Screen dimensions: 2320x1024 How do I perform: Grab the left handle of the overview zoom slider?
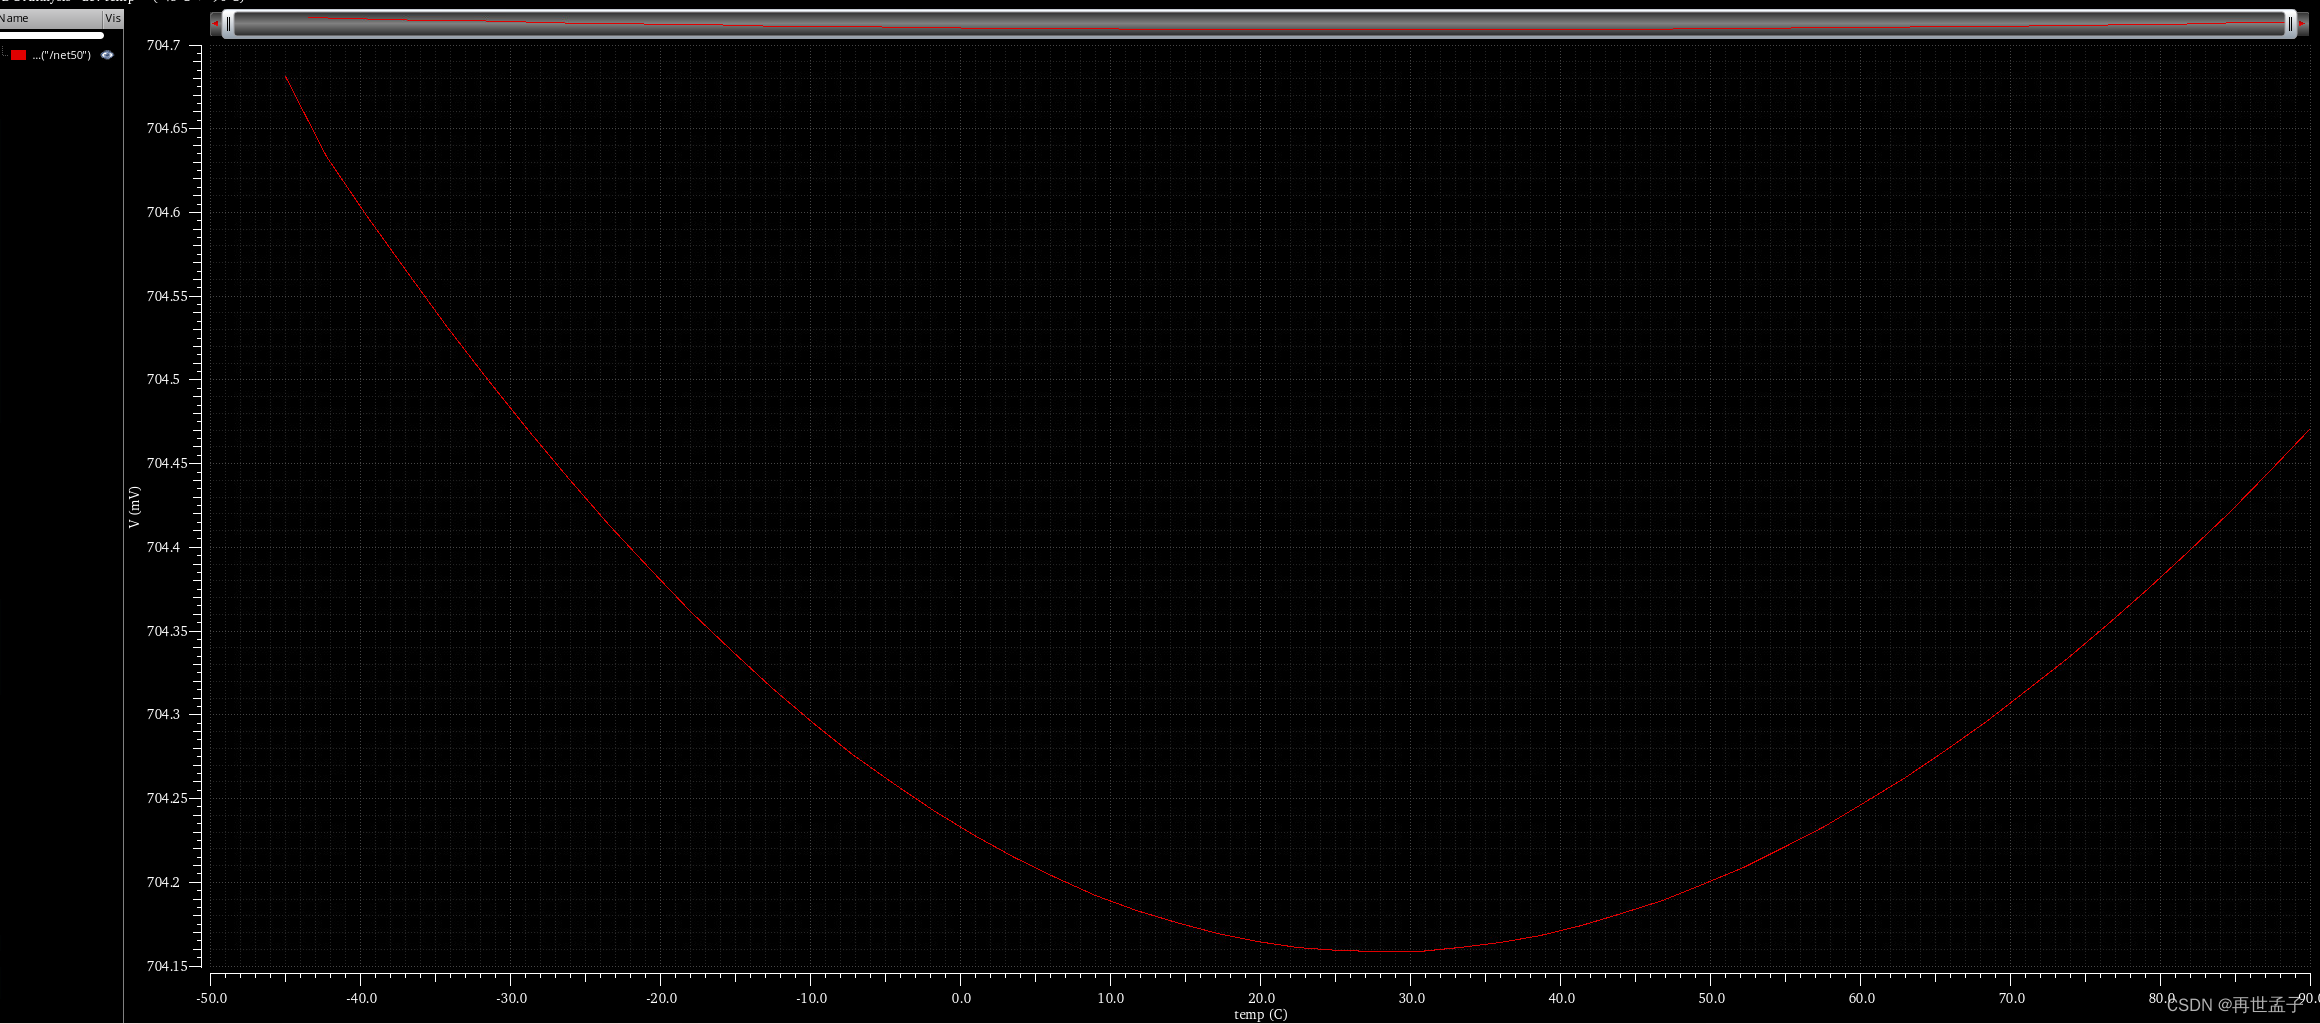point(229,24)
